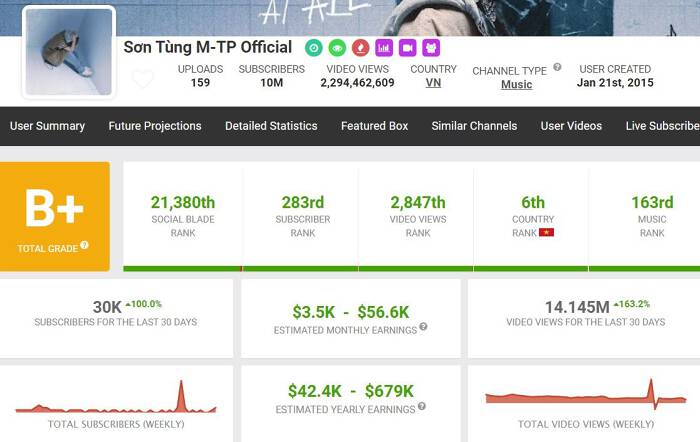Open the Detailed Statistics tab

(x=271, y=126)
